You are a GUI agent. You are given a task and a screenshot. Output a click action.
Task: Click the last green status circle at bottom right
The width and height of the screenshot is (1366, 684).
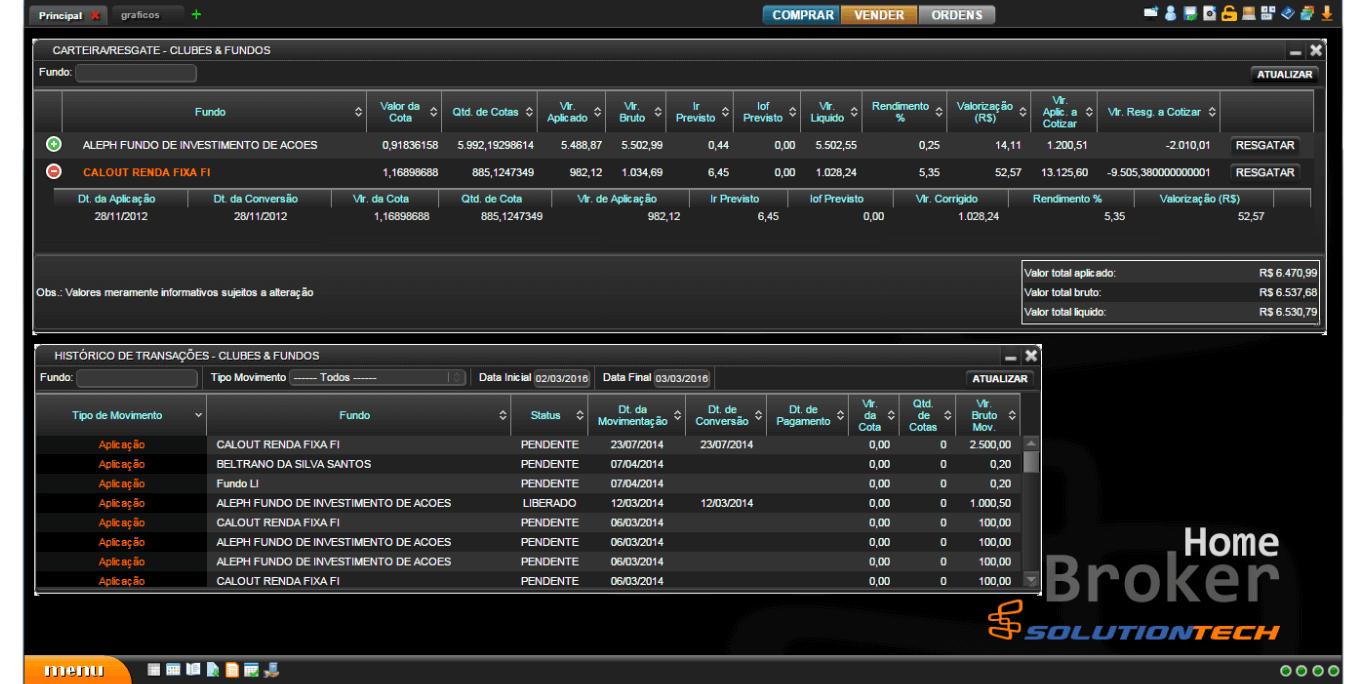pos(1333,671)
